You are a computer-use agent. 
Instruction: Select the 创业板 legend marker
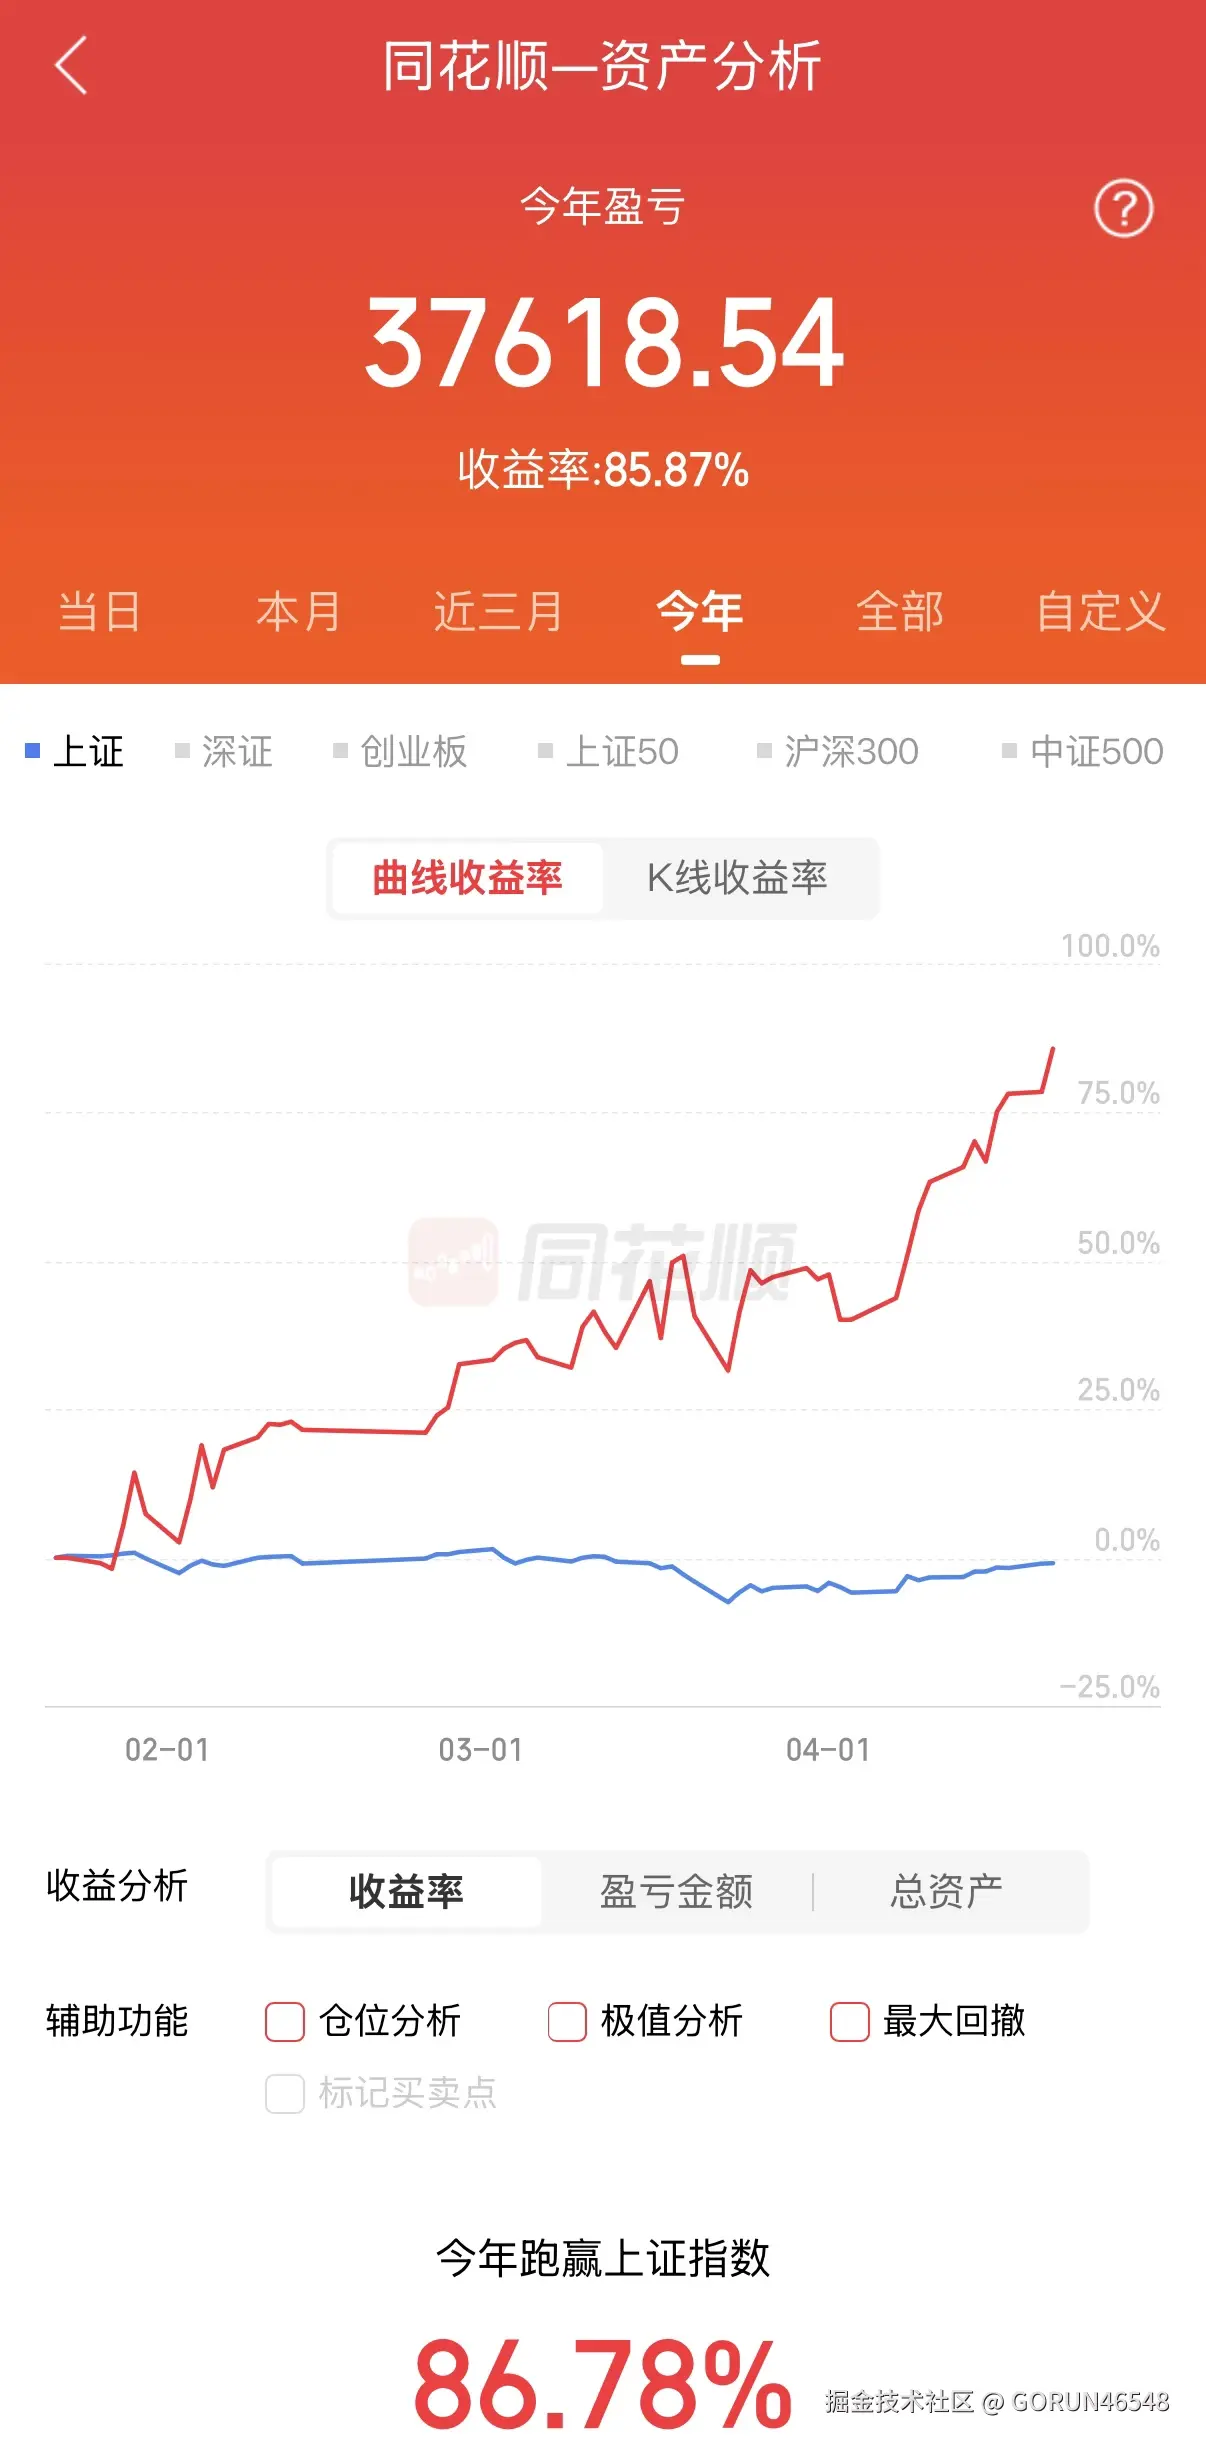coord(342,748)
